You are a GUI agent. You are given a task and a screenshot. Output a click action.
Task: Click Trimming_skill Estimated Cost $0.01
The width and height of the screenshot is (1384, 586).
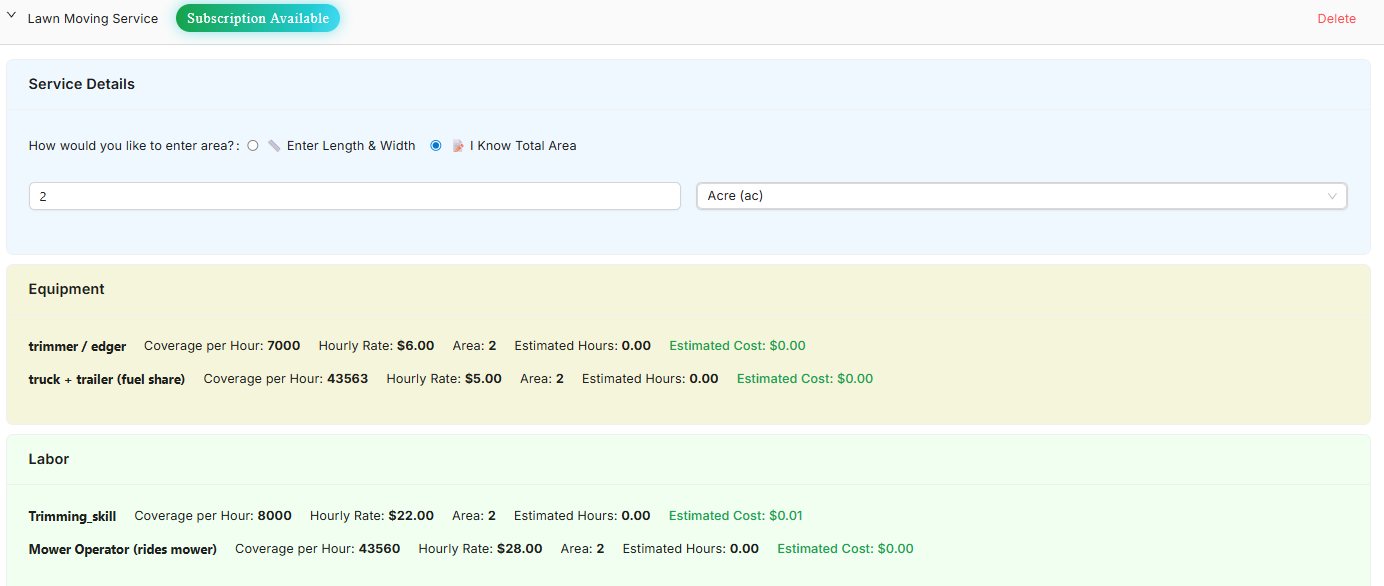tap(735, 516)
